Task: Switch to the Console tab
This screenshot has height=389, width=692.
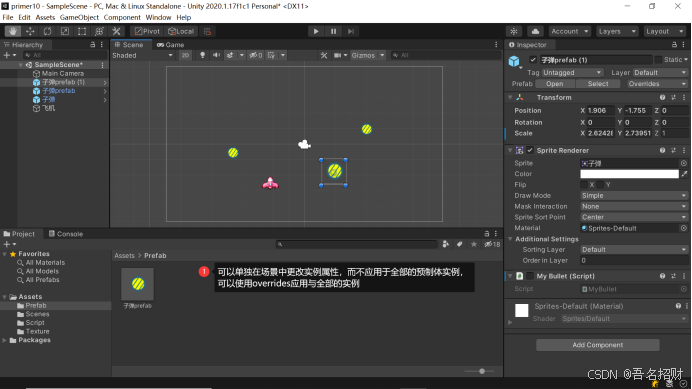Action: click(66, 234)
